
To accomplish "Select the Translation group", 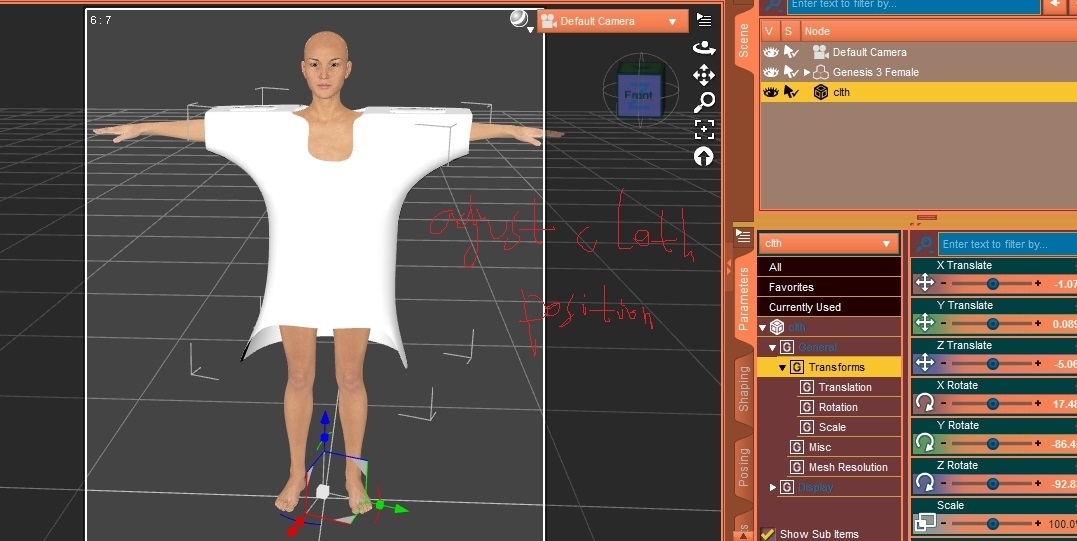I will [x=844, y=387].
